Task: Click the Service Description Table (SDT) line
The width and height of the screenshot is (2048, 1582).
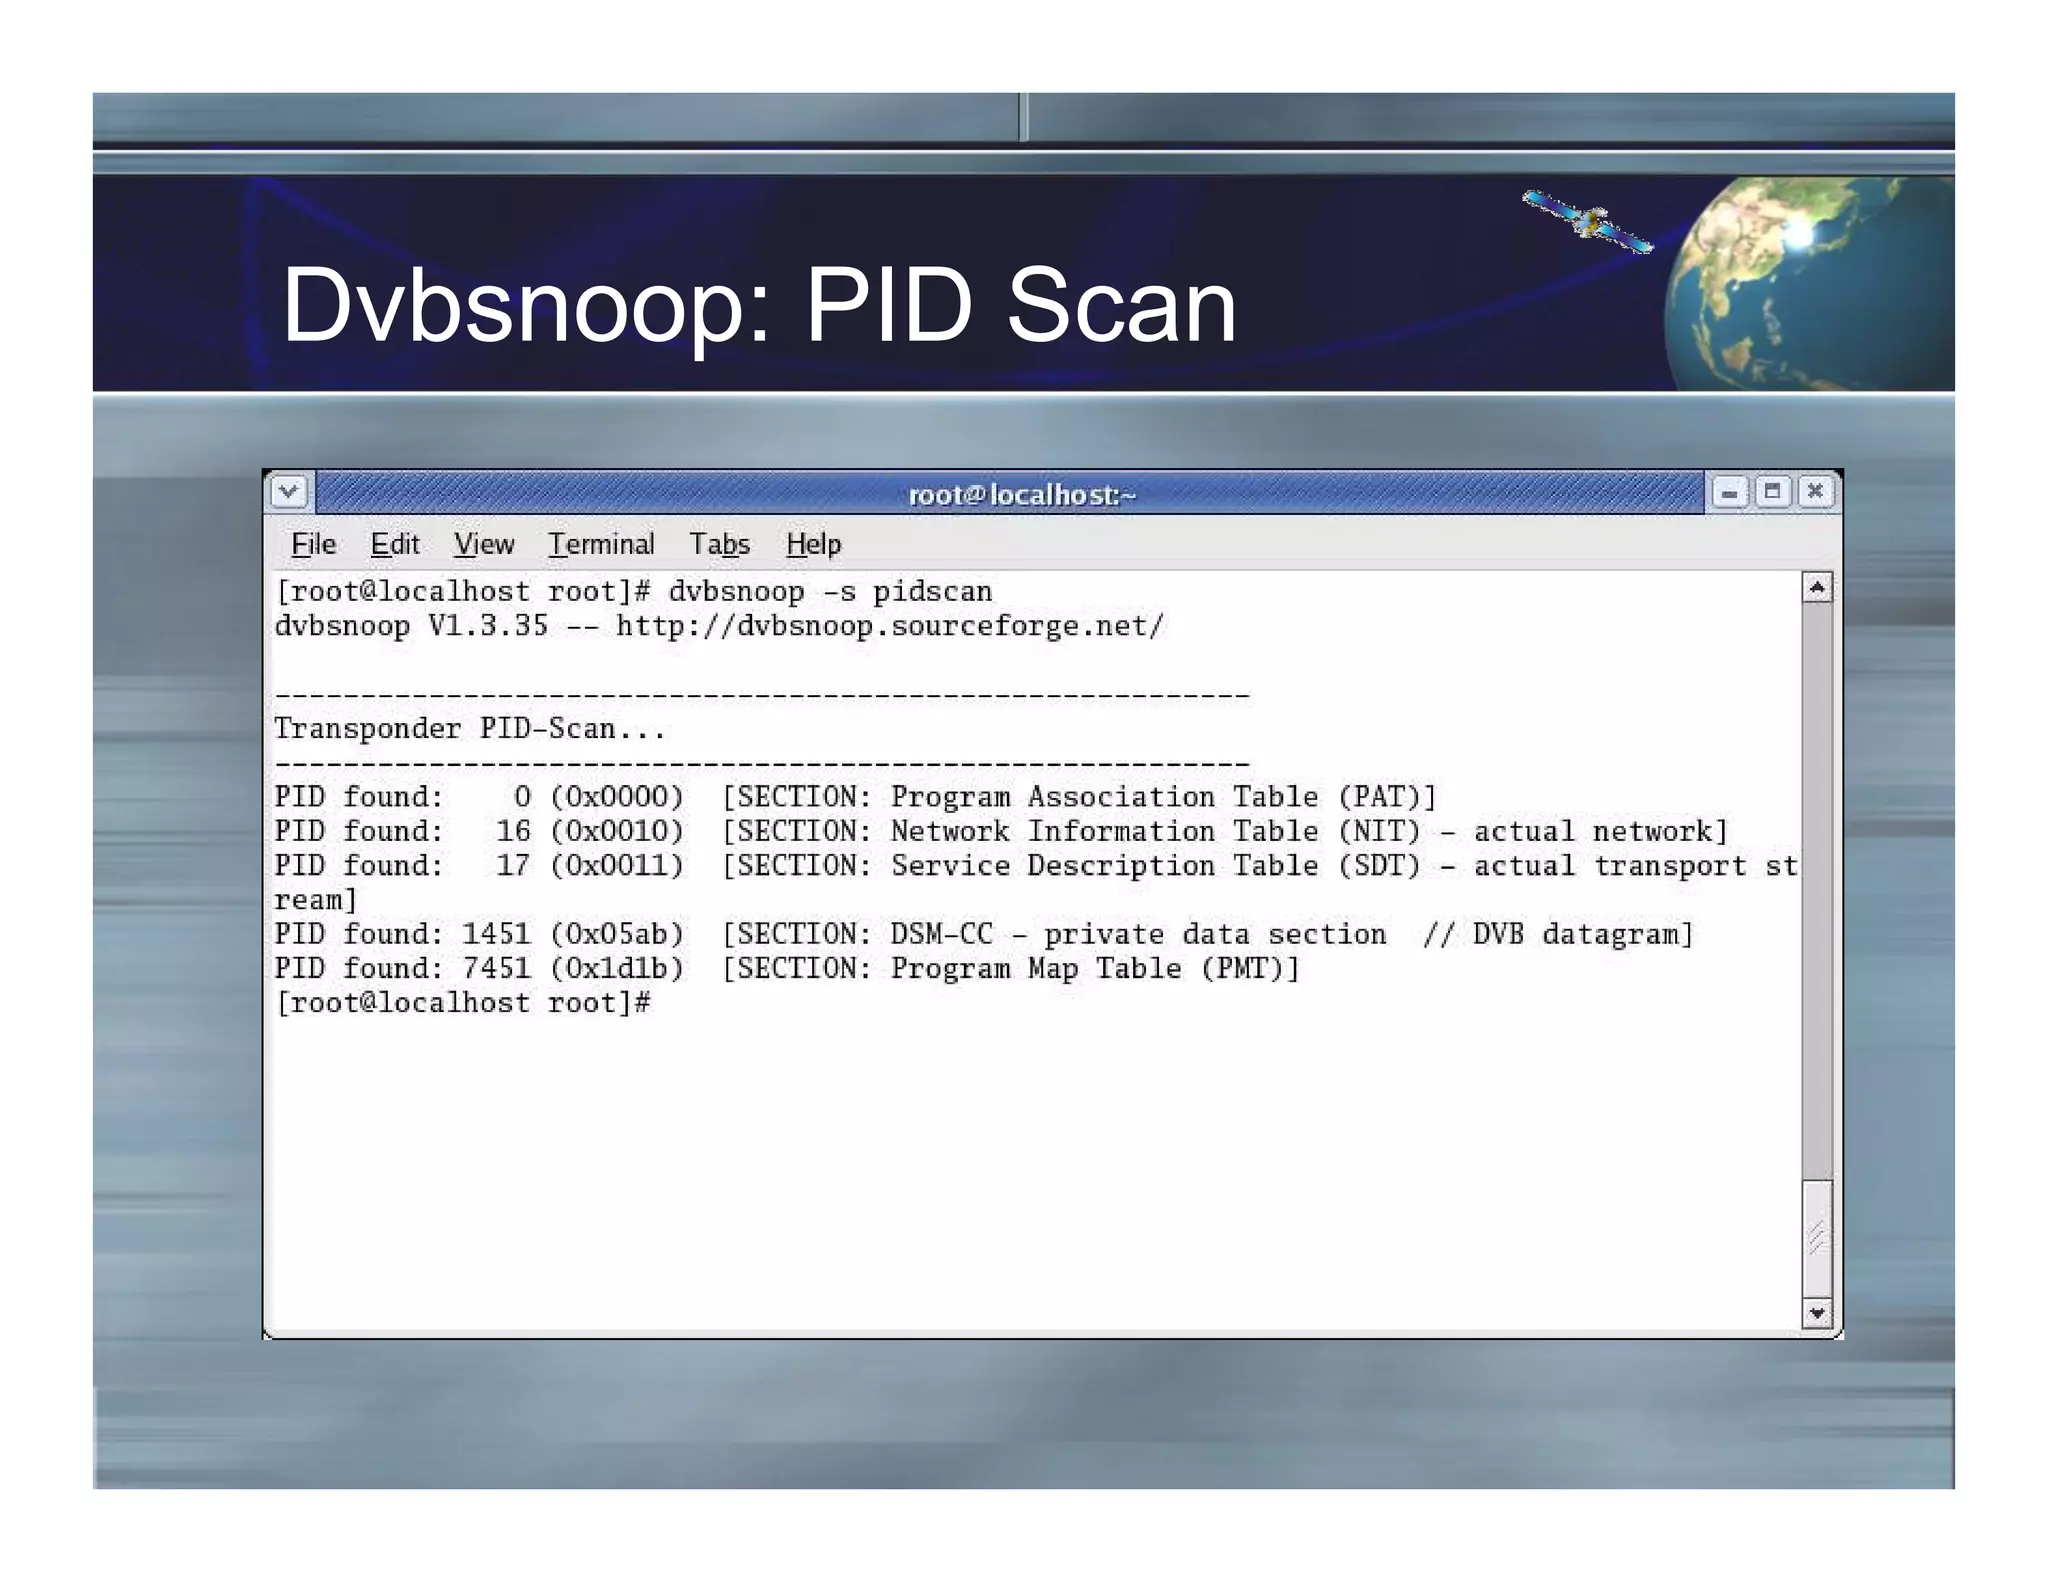Action: tap(1037, 883)
